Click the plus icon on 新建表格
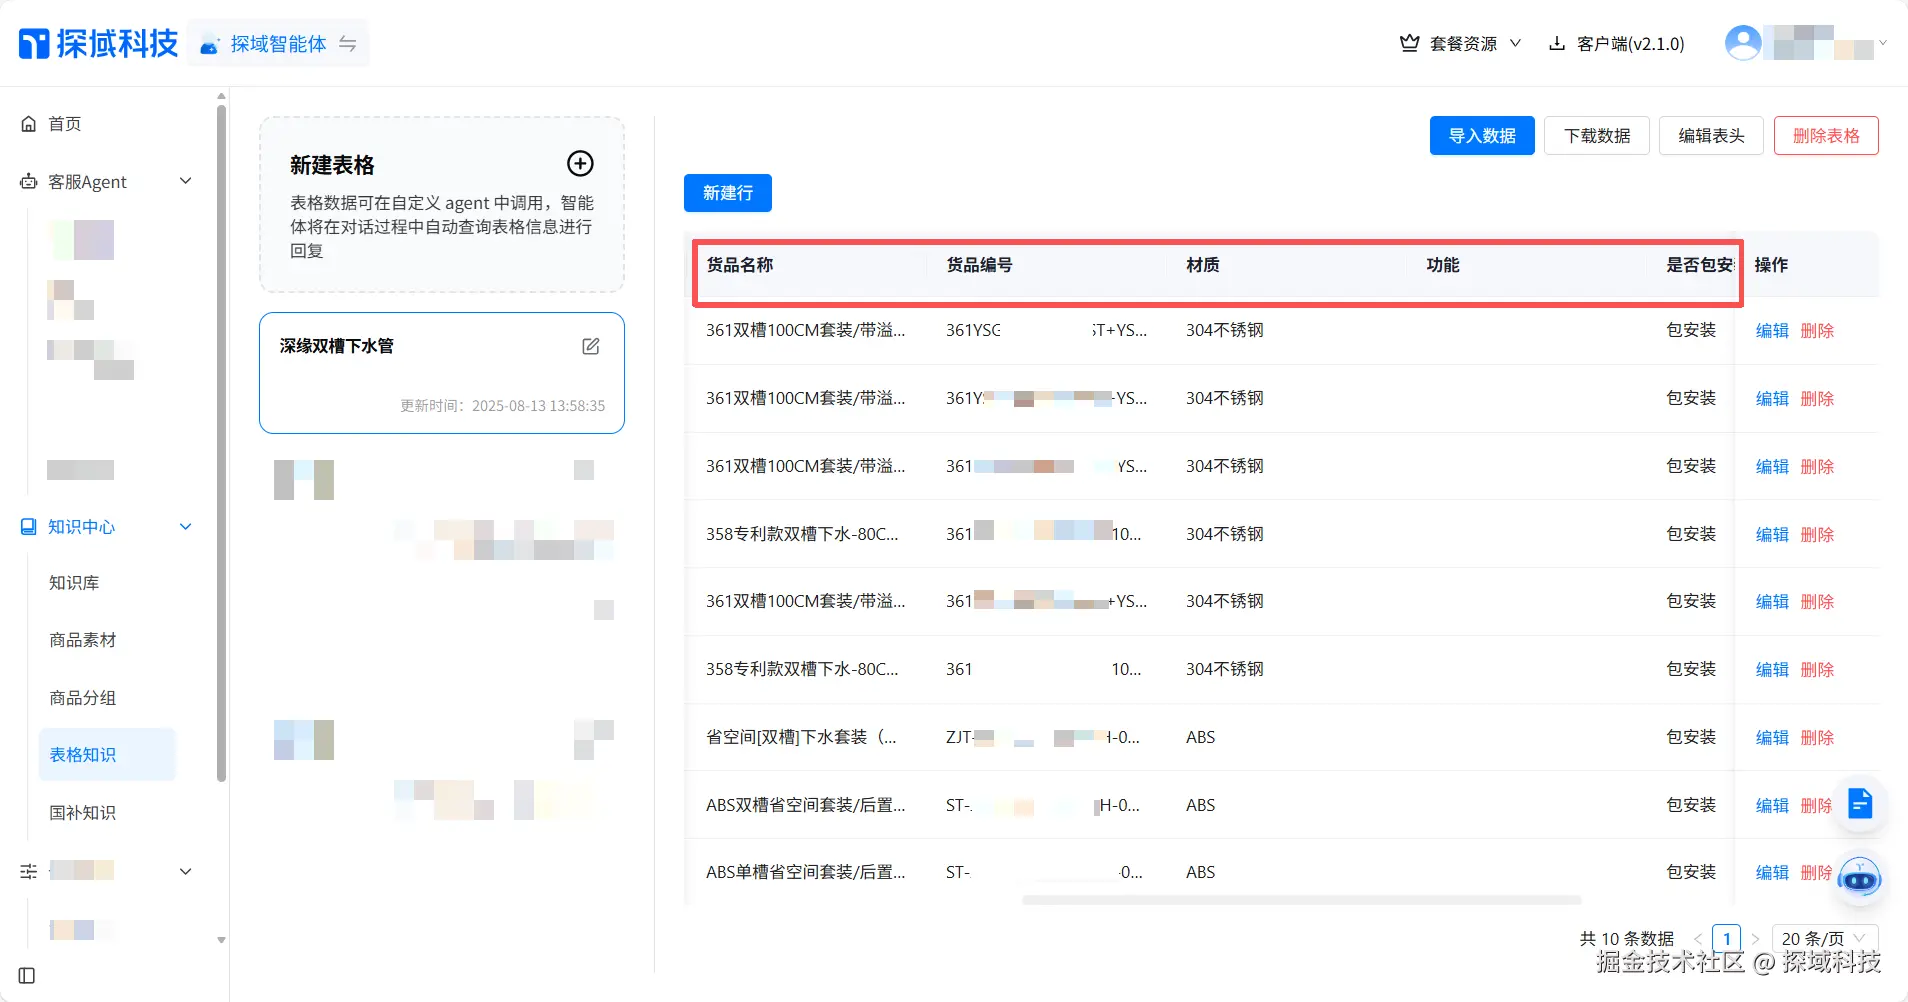The height and width of the screenshot is (1002, 1908). [x=580, y=163]
